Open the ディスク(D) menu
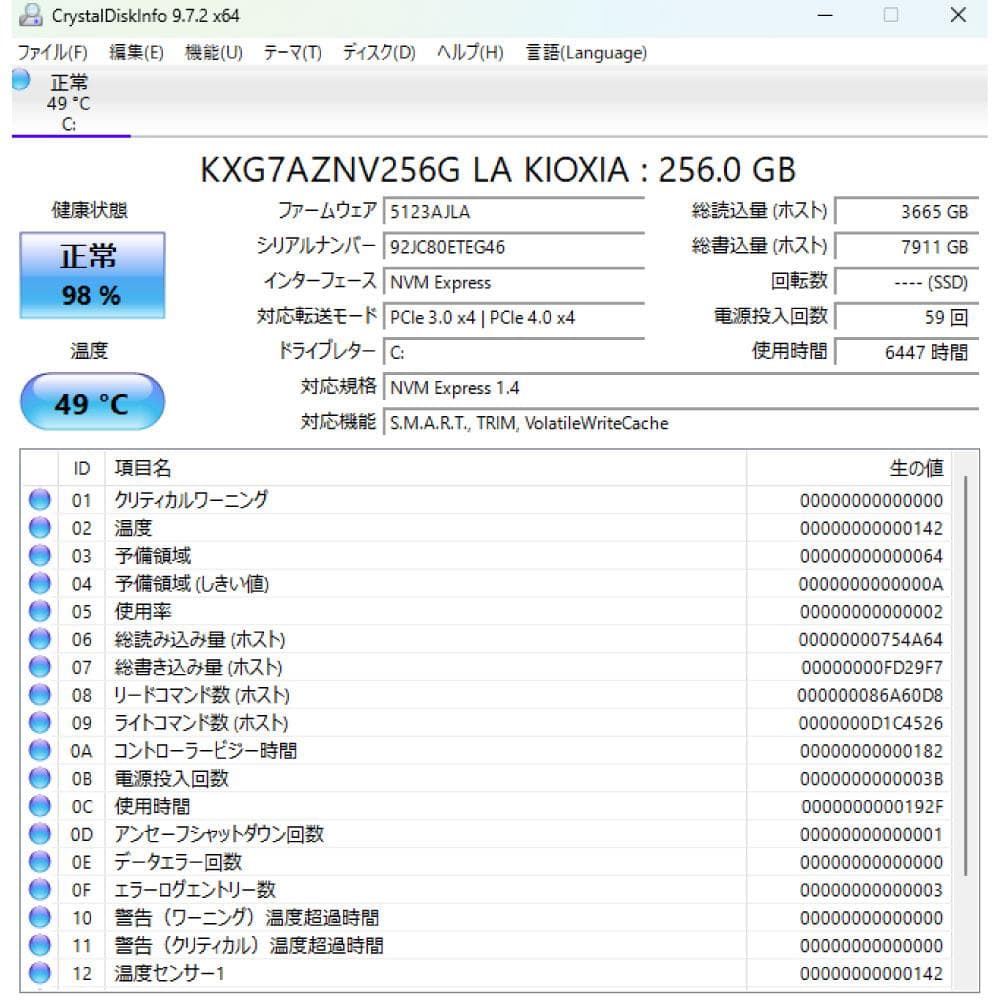This screenshot has width=1000, height=1000. pyautogui.click(x=379, y=52)
